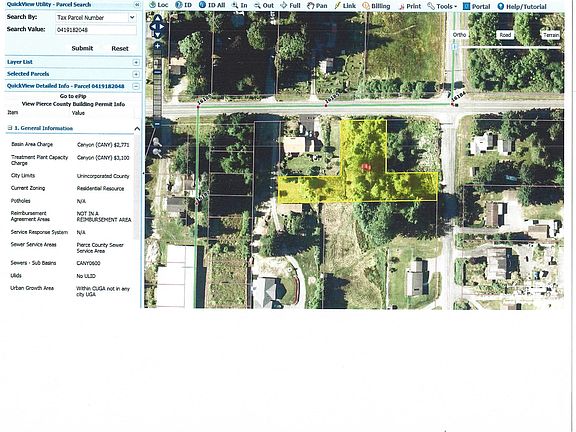Click the minus zoom-out button on map
This screenshot has height=432, width=576.
tap(157, 124)
